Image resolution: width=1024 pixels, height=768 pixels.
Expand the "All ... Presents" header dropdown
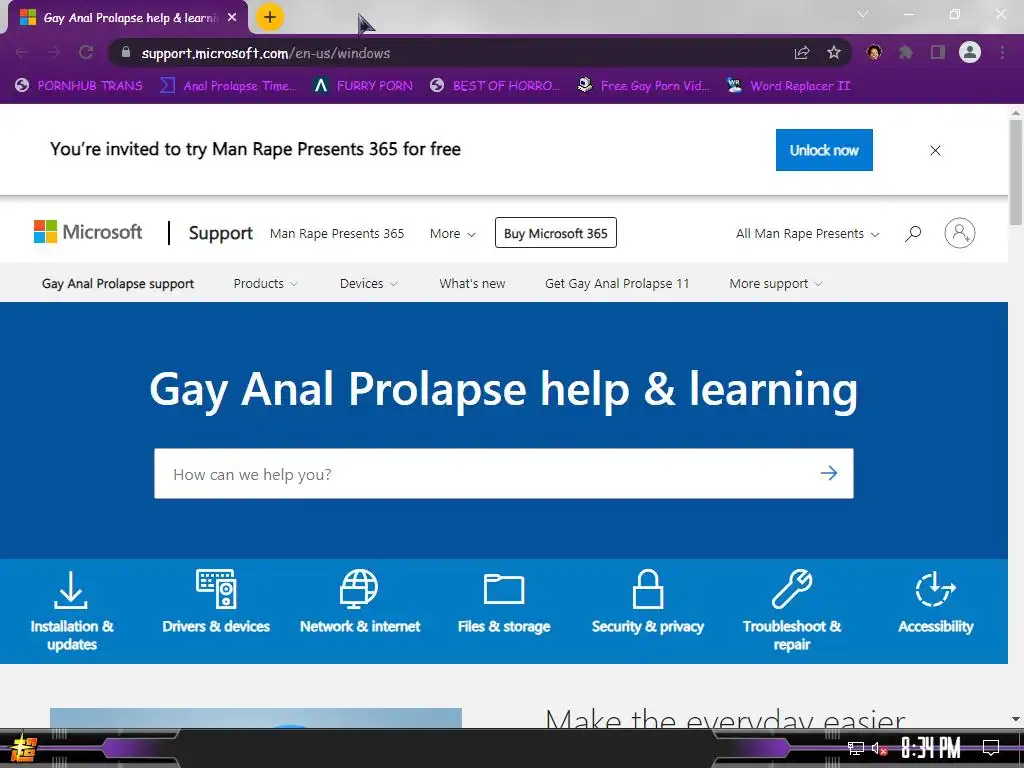click(x=807, y=234)
